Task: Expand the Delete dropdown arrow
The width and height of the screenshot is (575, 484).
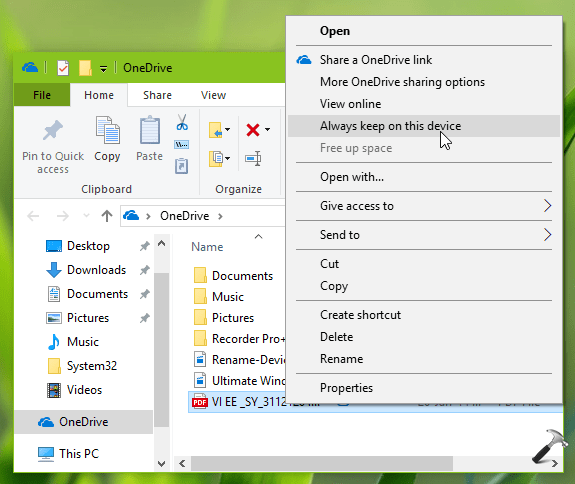Action: coord(267,129)
